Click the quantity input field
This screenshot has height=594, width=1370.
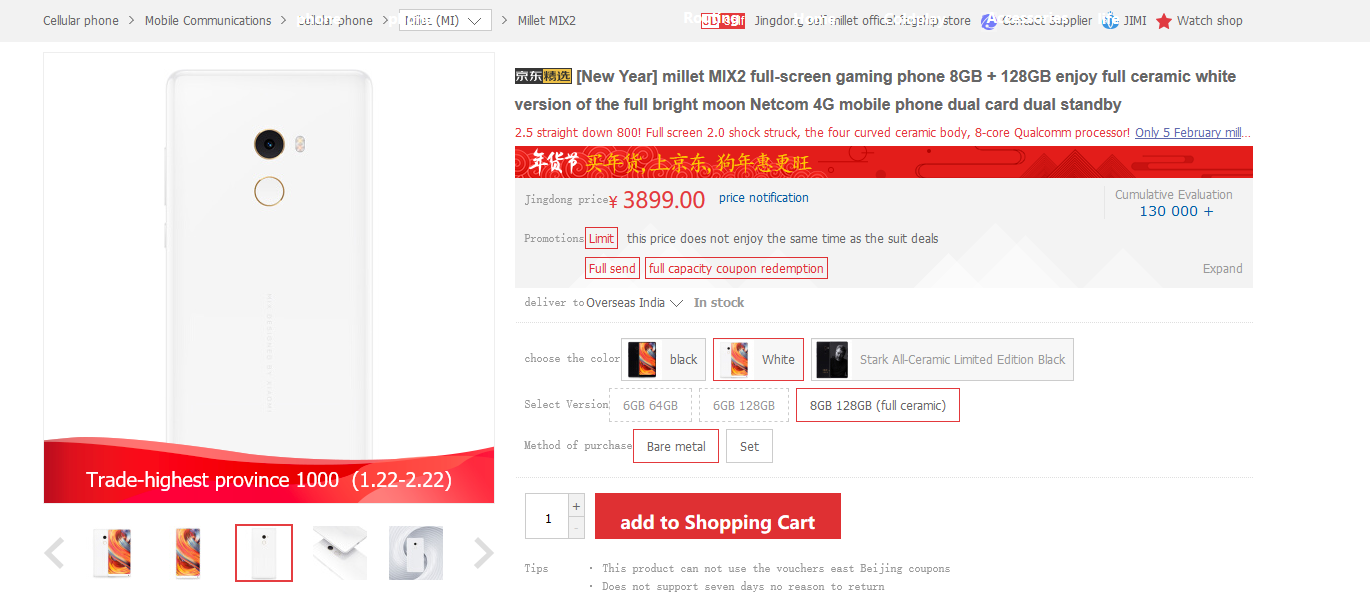[x=547, y=517]
